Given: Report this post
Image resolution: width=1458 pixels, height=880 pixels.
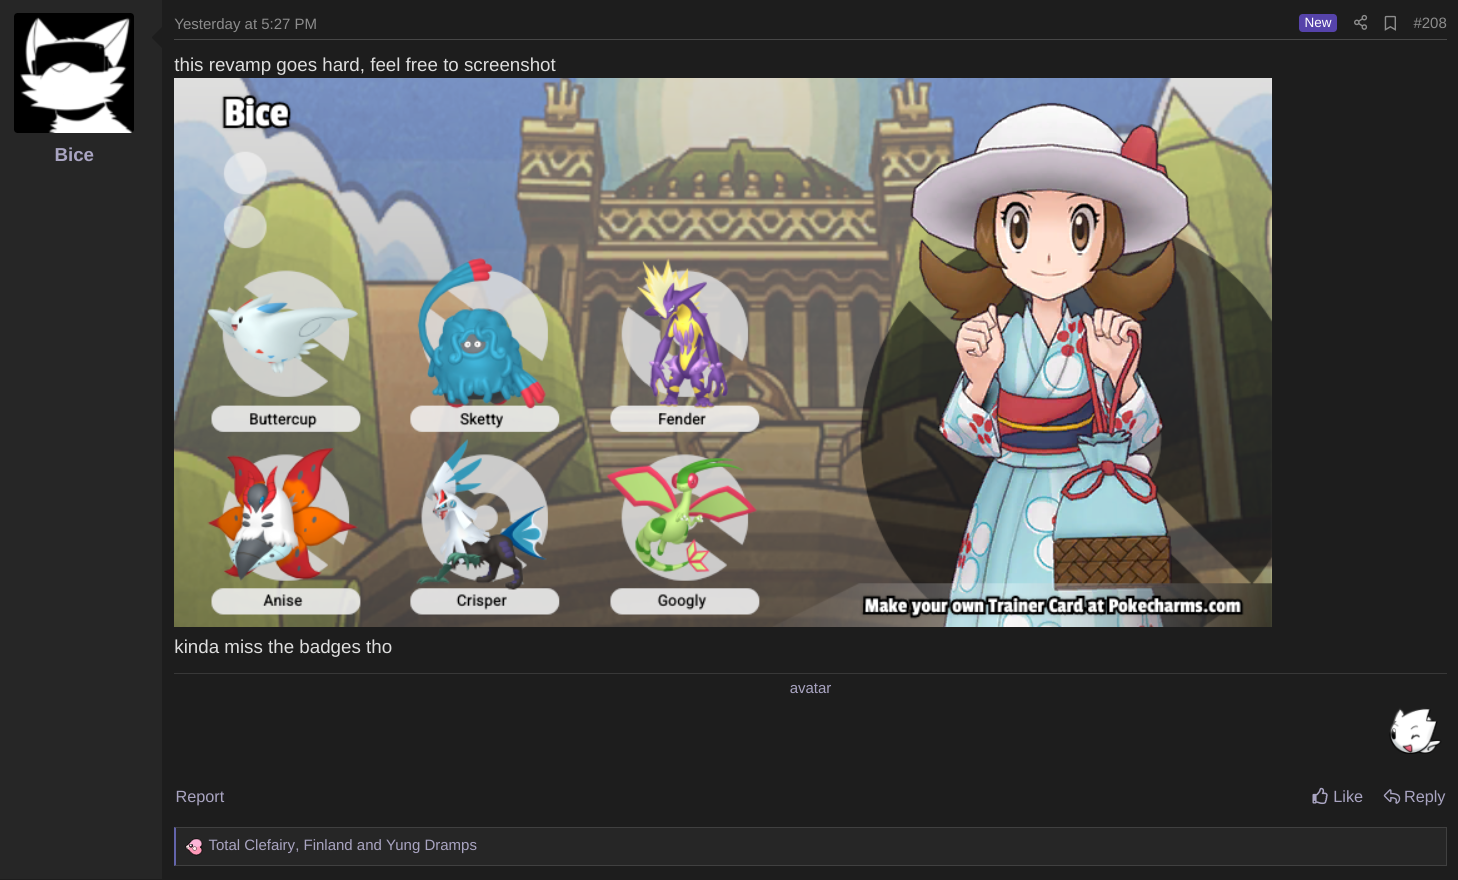Looking at the screenshot, I should (x=200, y=797).
